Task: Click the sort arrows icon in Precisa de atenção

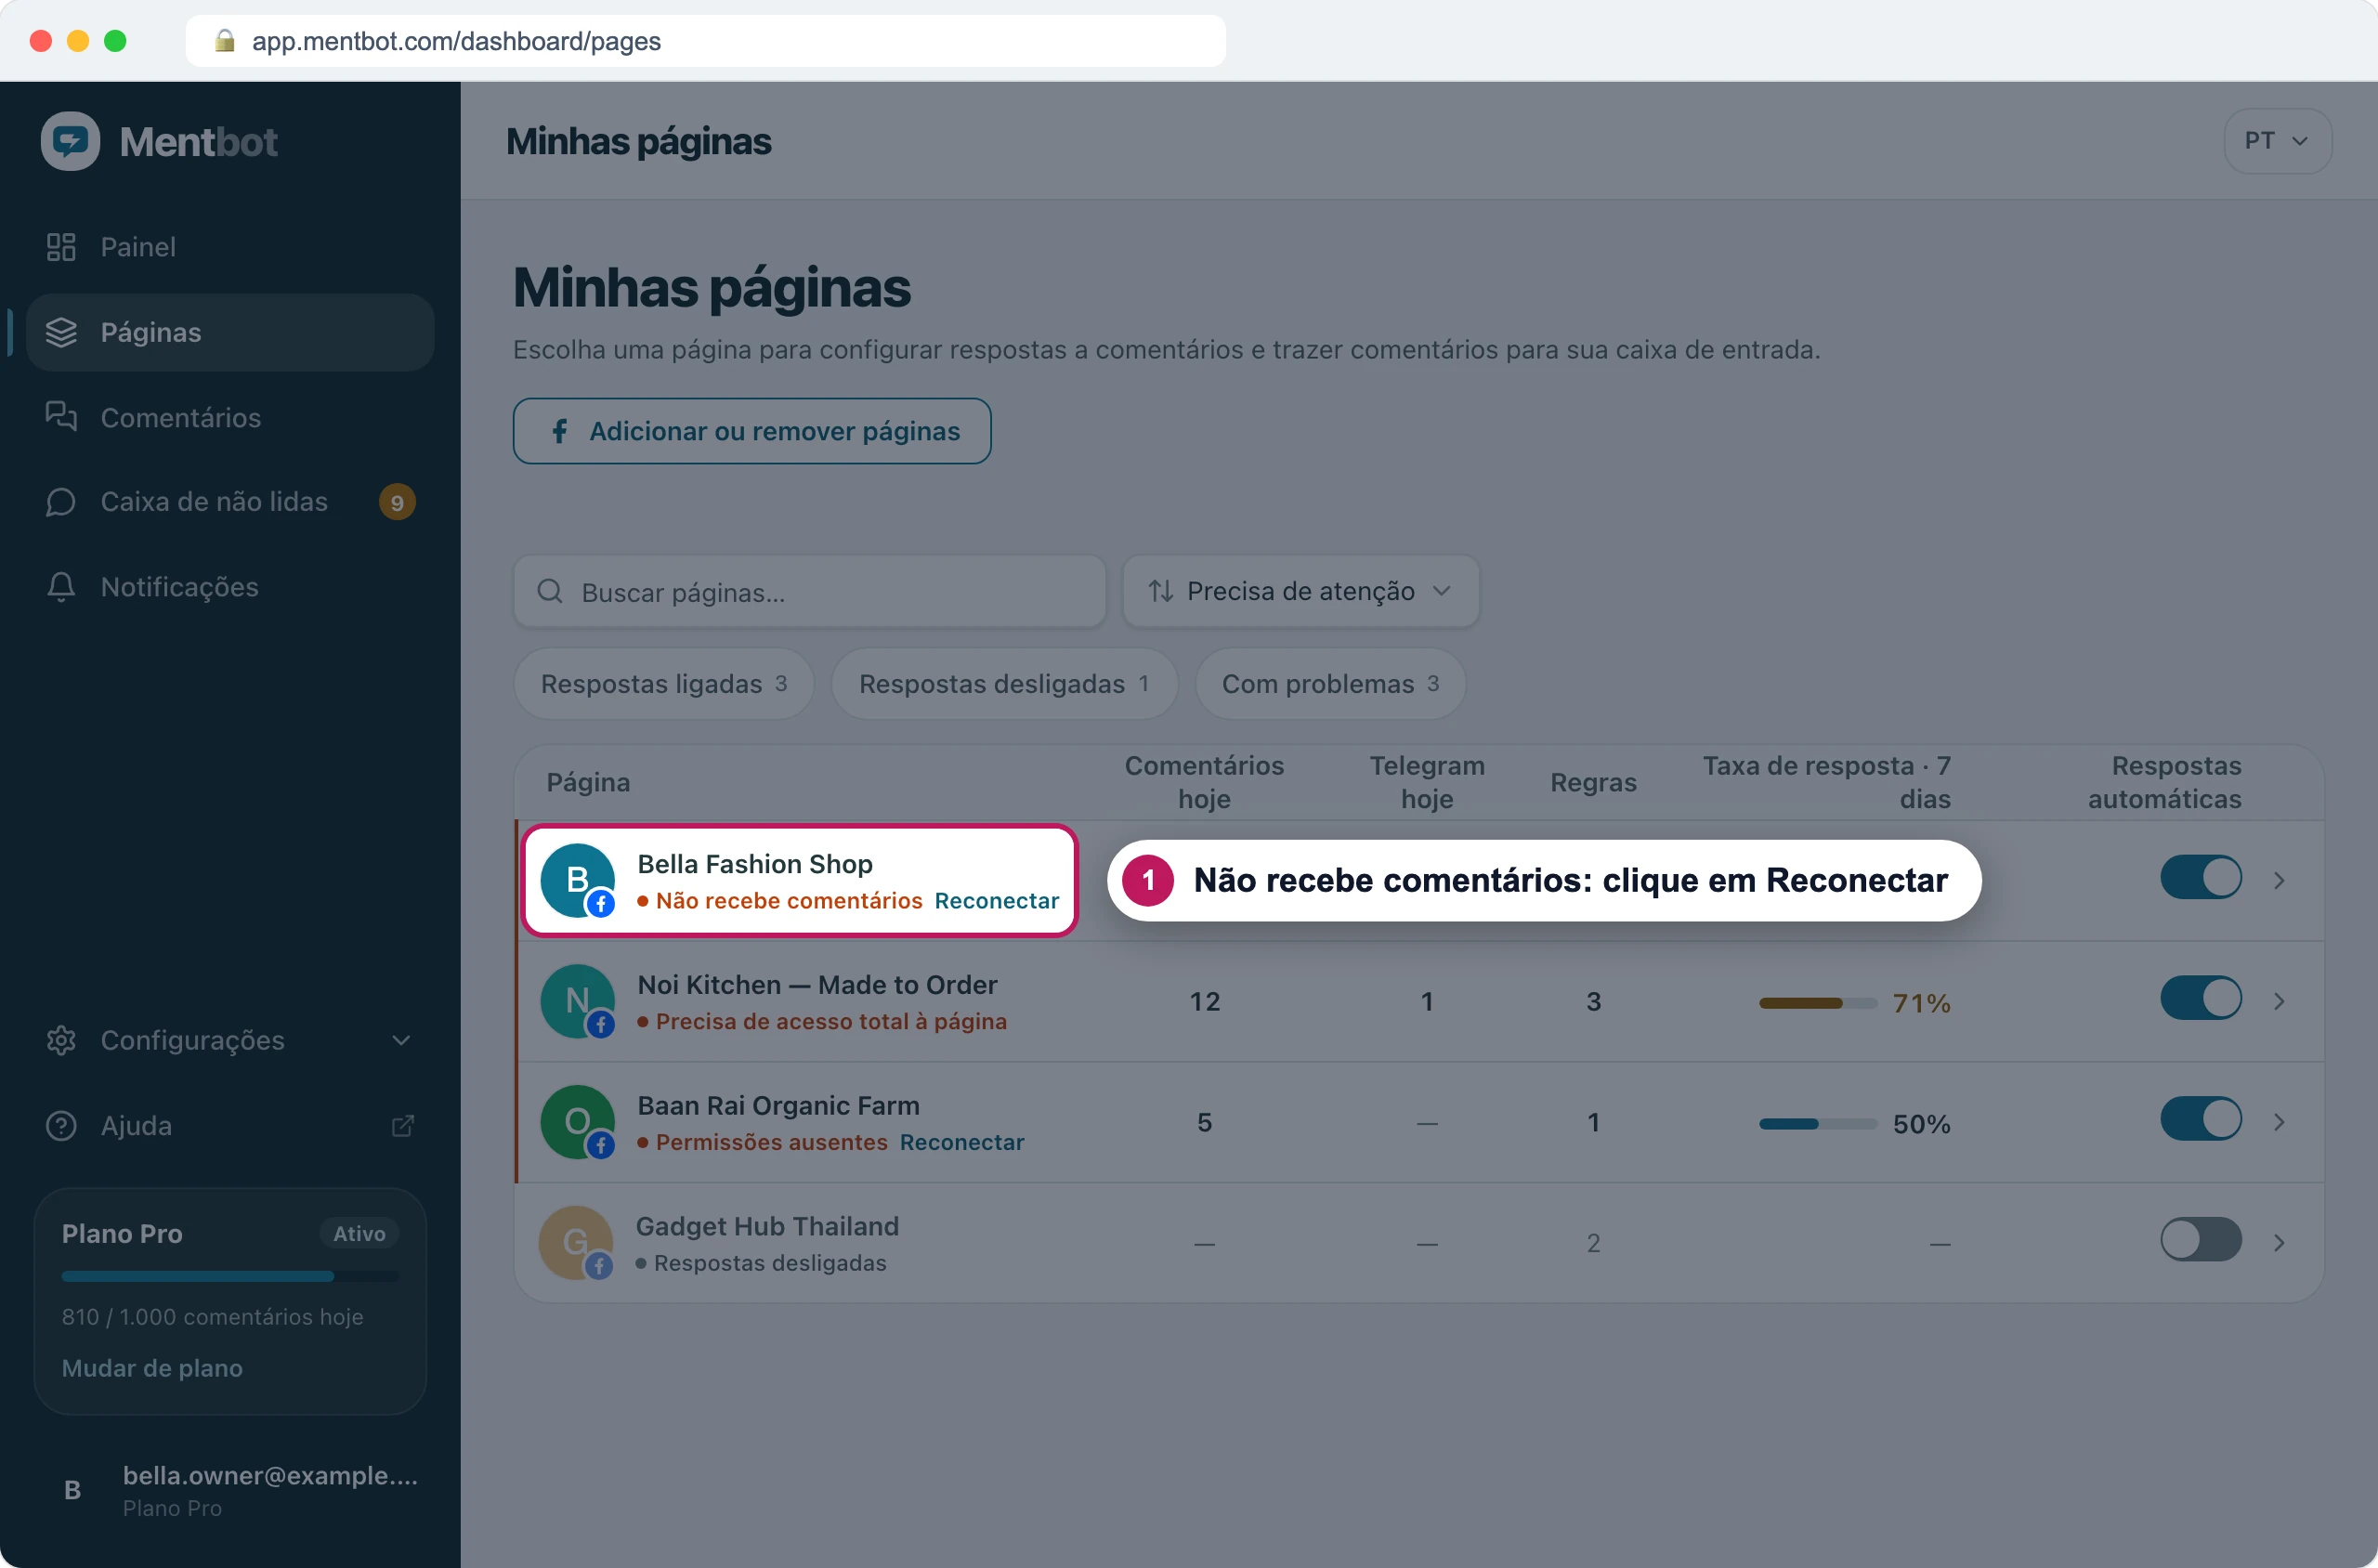Action: (1160, 591)
